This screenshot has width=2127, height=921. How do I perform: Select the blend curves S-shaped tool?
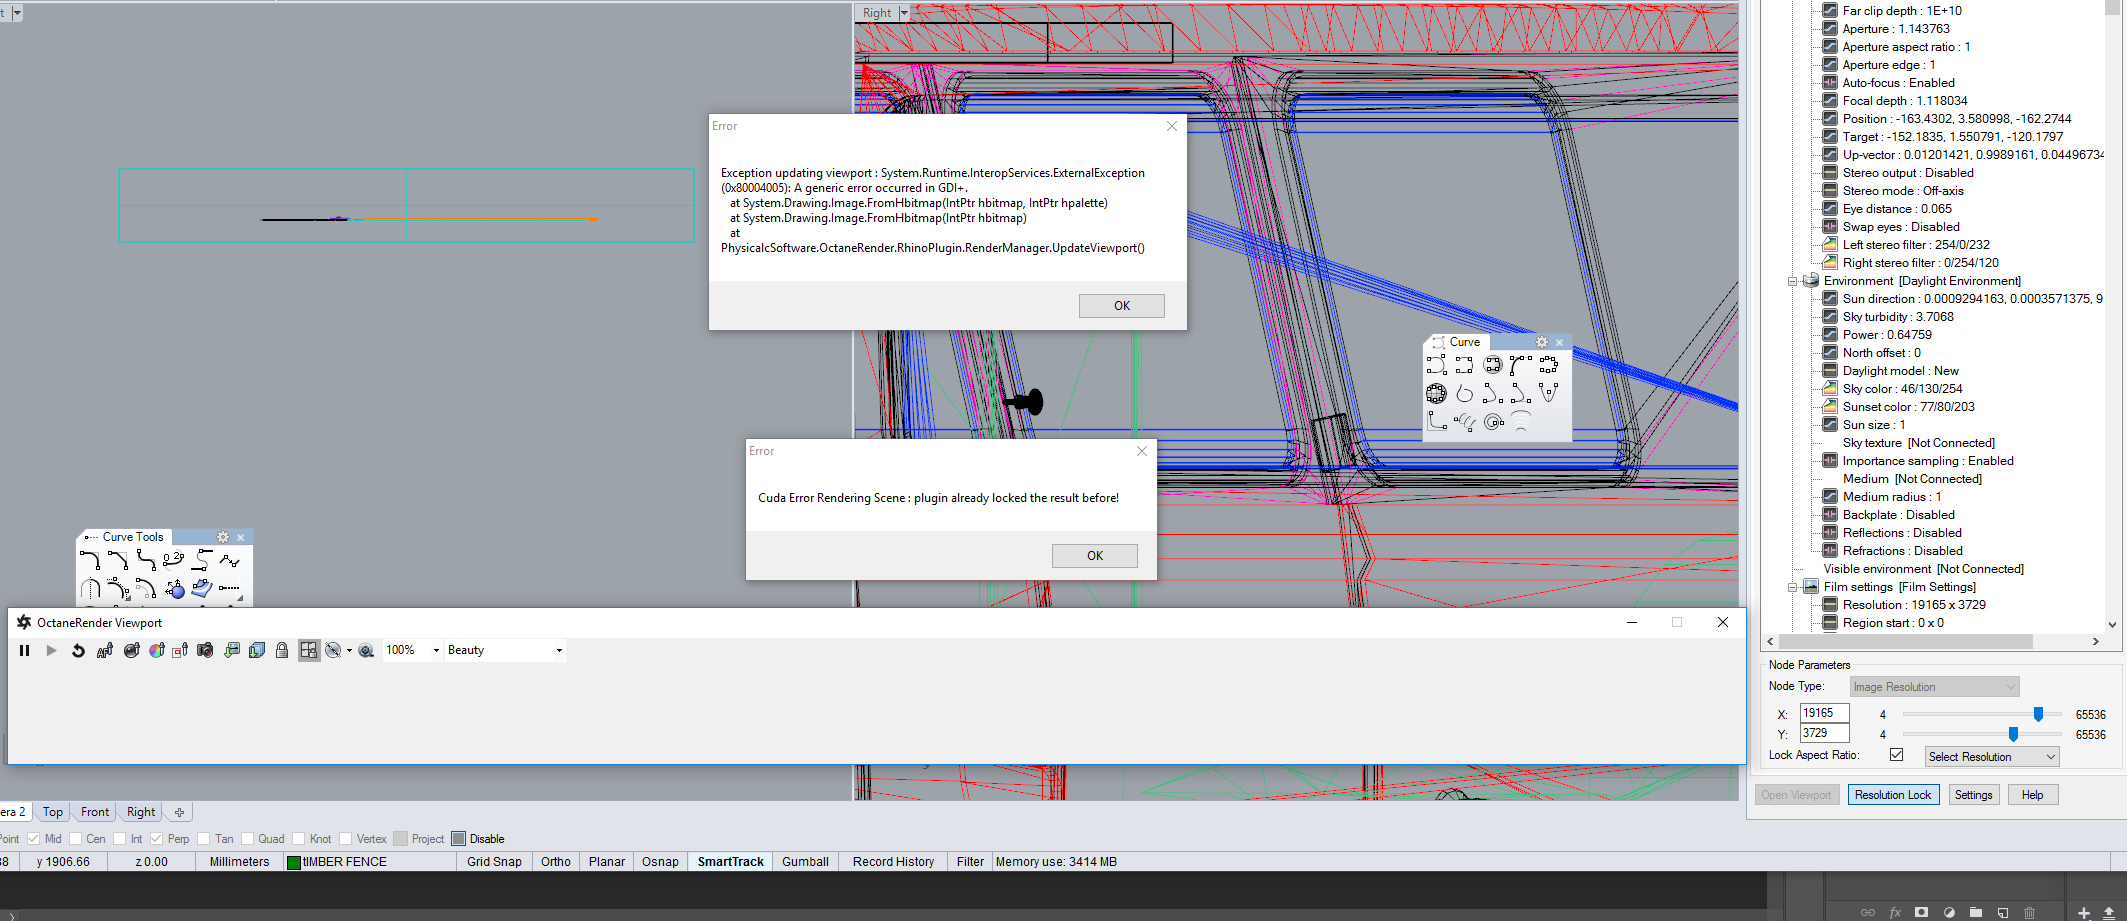146,561
